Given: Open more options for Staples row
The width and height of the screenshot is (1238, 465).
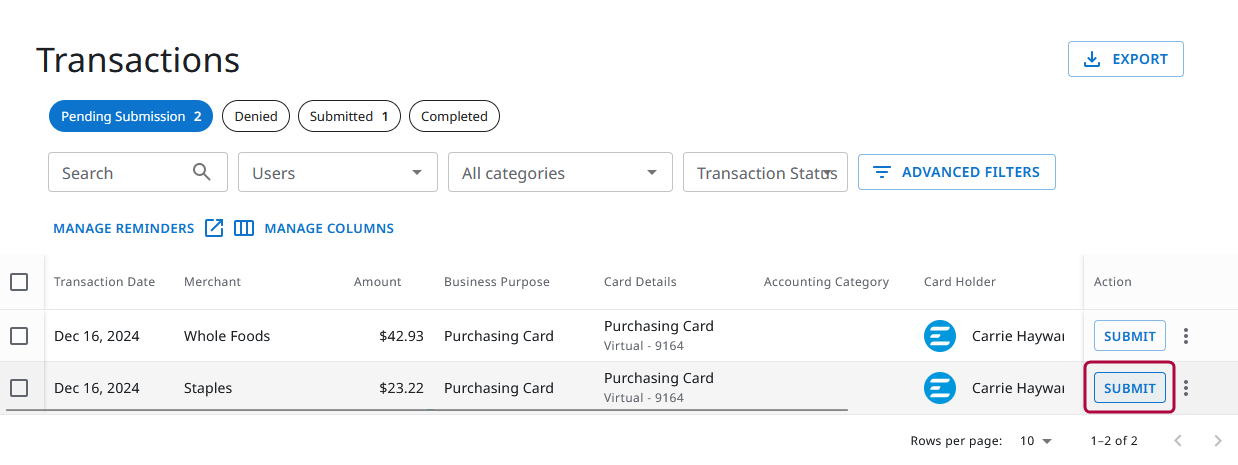Looking at the screenshot, I should [x=1186, y=388].
